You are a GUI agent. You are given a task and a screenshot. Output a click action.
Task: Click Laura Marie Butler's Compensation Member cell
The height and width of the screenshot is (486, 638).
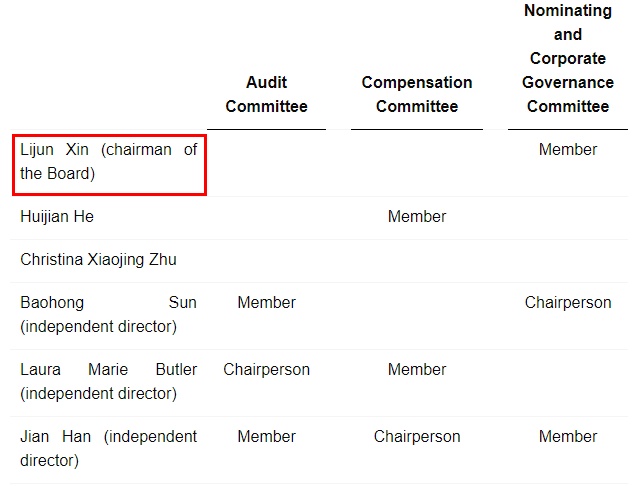point(417,369)
